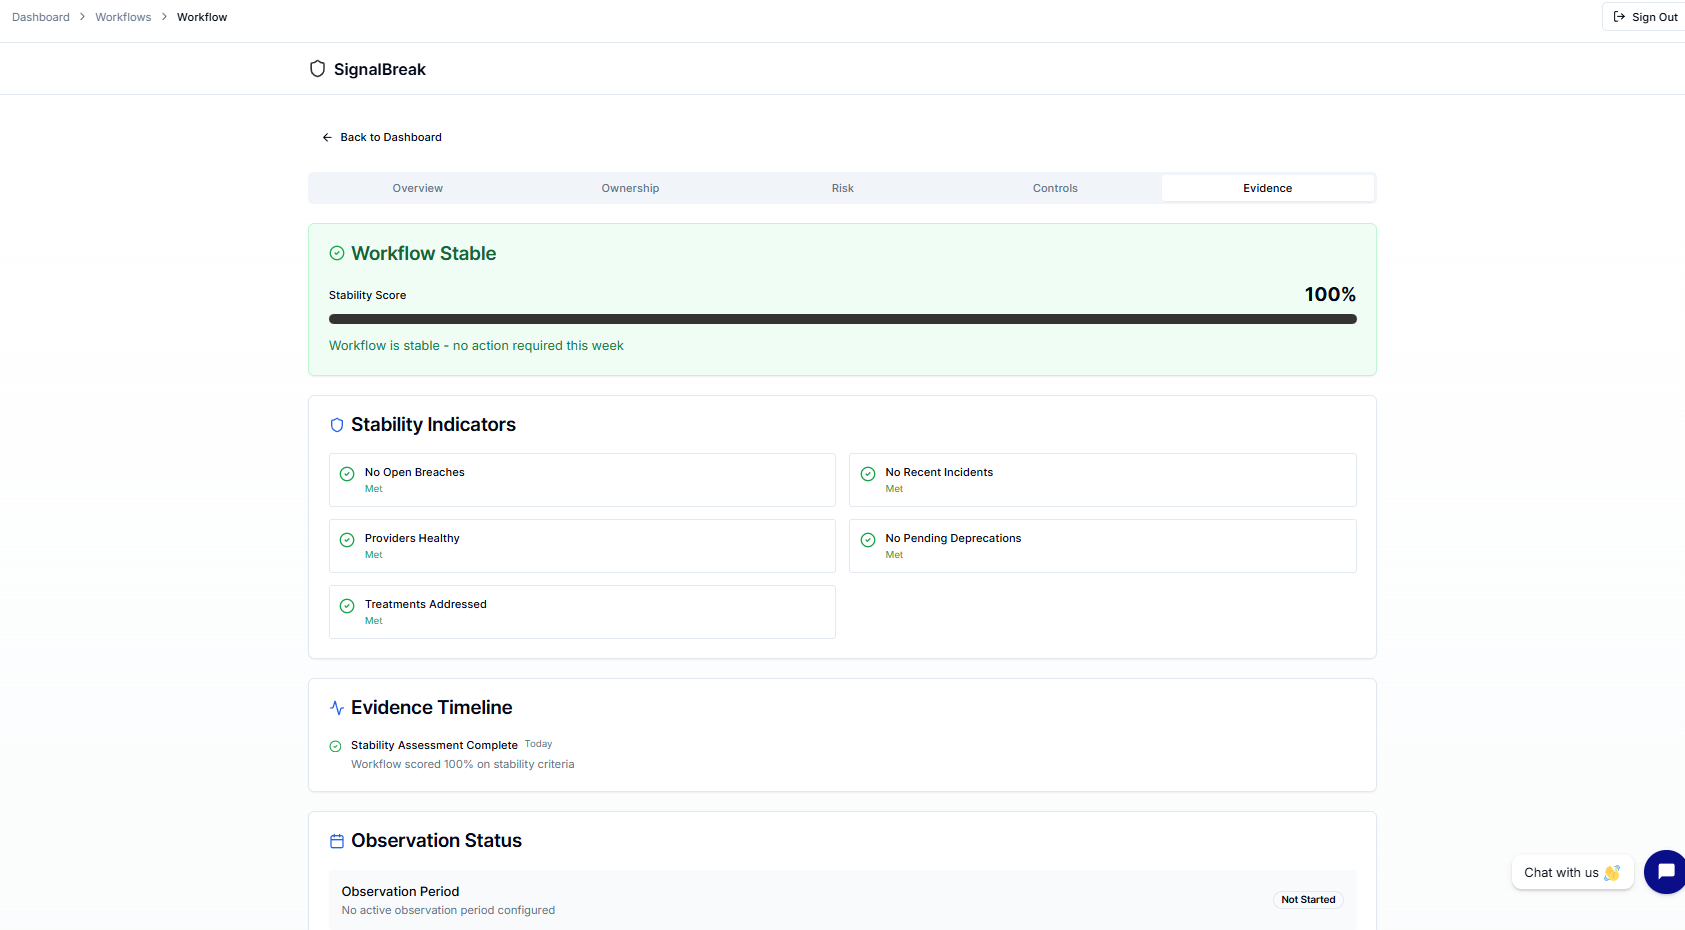Click the check icon on No Open Breaches
The width and height of the screenshot is (1685, 930).
point(347,473)
